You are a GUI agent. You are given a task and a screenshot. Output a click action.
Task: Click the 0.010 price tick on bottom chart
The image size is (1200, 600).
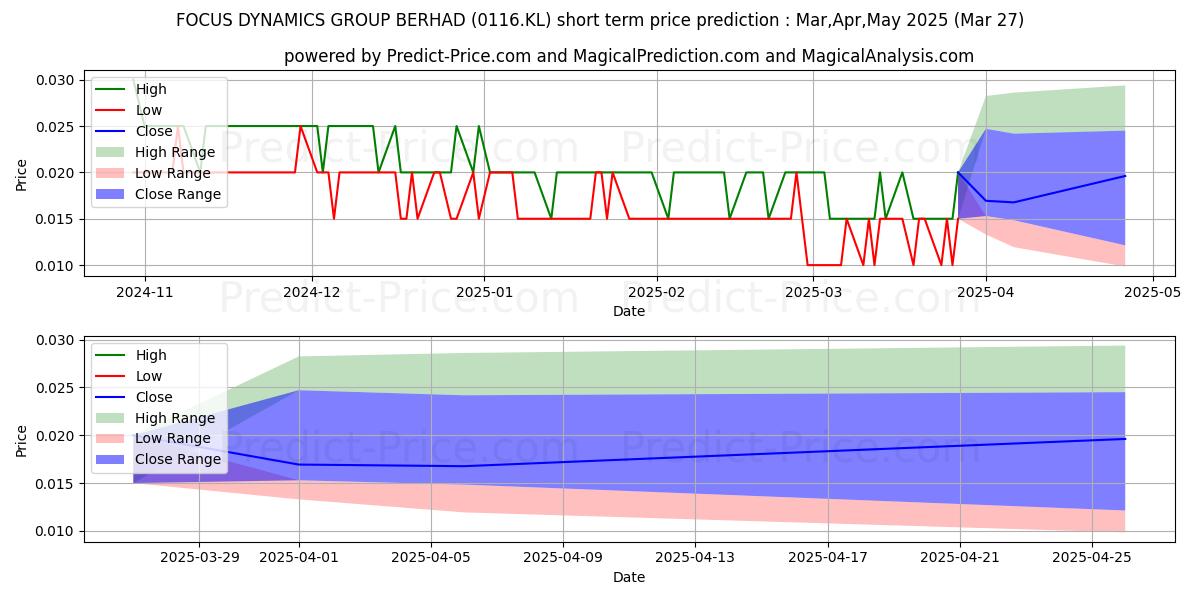click(x=56, y=531)
